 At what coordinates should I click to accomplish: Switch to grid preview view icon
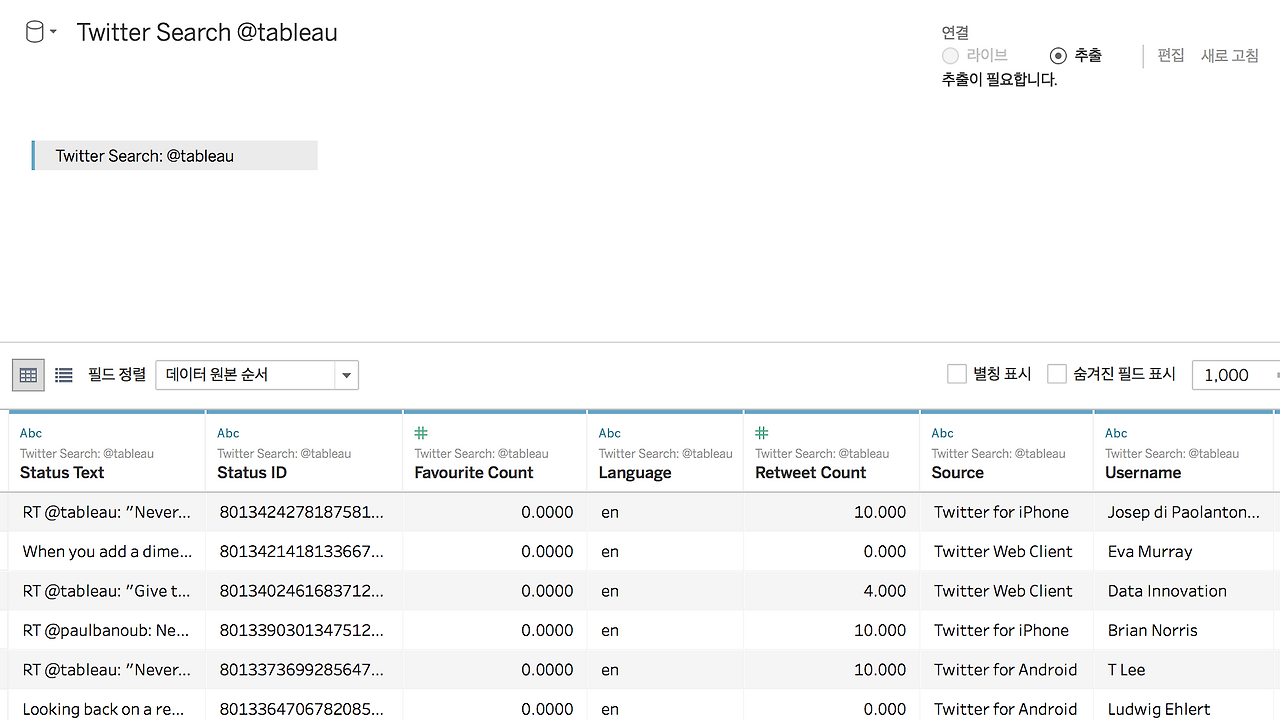coord(28,375)
